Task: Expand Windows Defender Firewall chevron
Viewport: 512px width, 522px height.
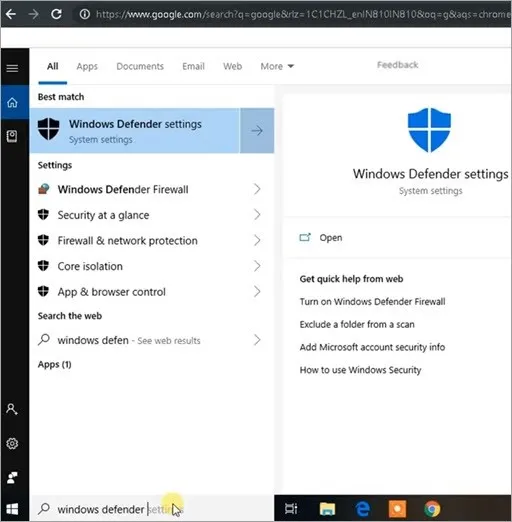Action: [257, 189]
